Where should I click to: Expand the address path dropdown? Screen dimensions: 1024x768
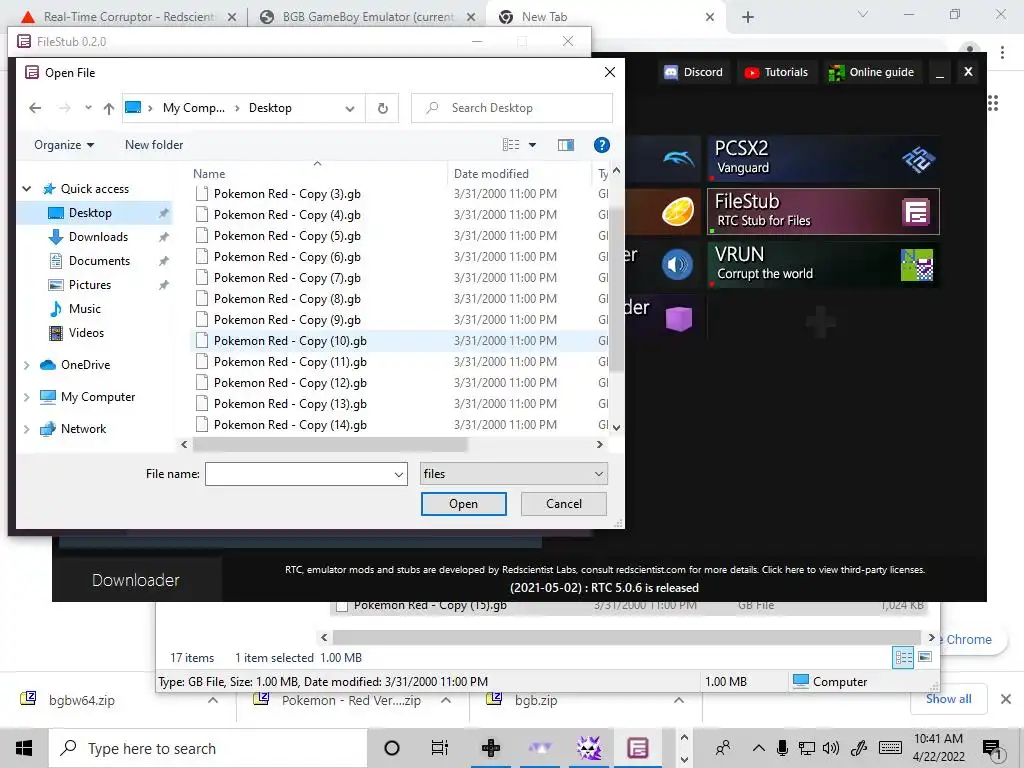pos(350,108)
